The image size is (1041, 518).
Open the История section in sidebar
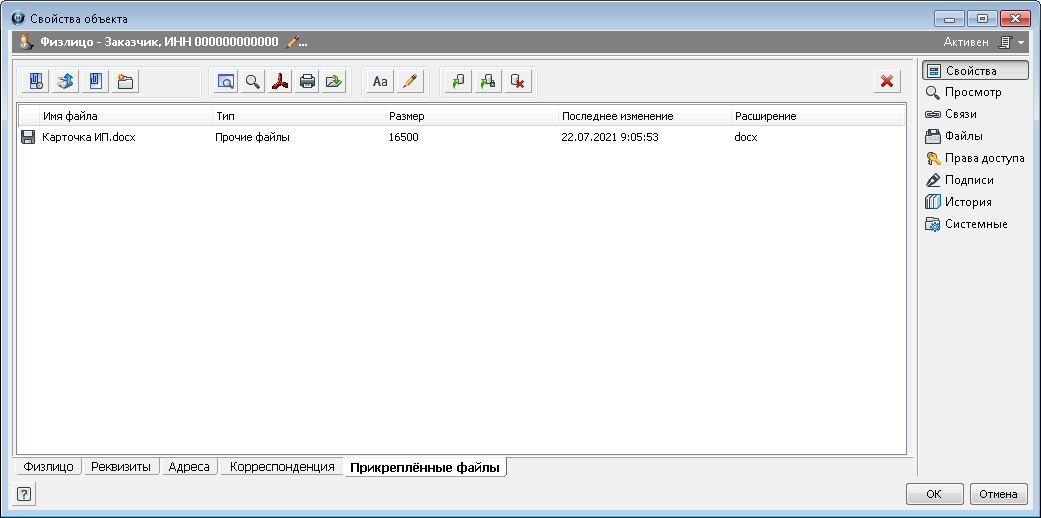click(x=966, y=202)
